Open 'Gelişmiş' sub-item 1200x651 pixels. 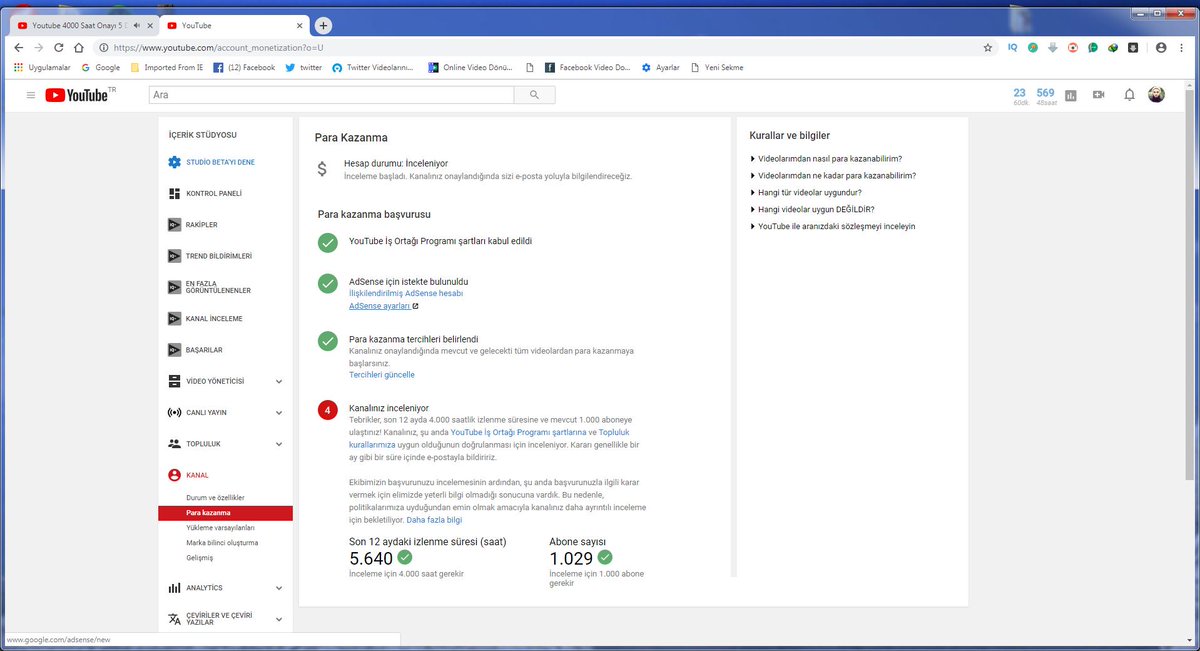[x=200, y=557]
